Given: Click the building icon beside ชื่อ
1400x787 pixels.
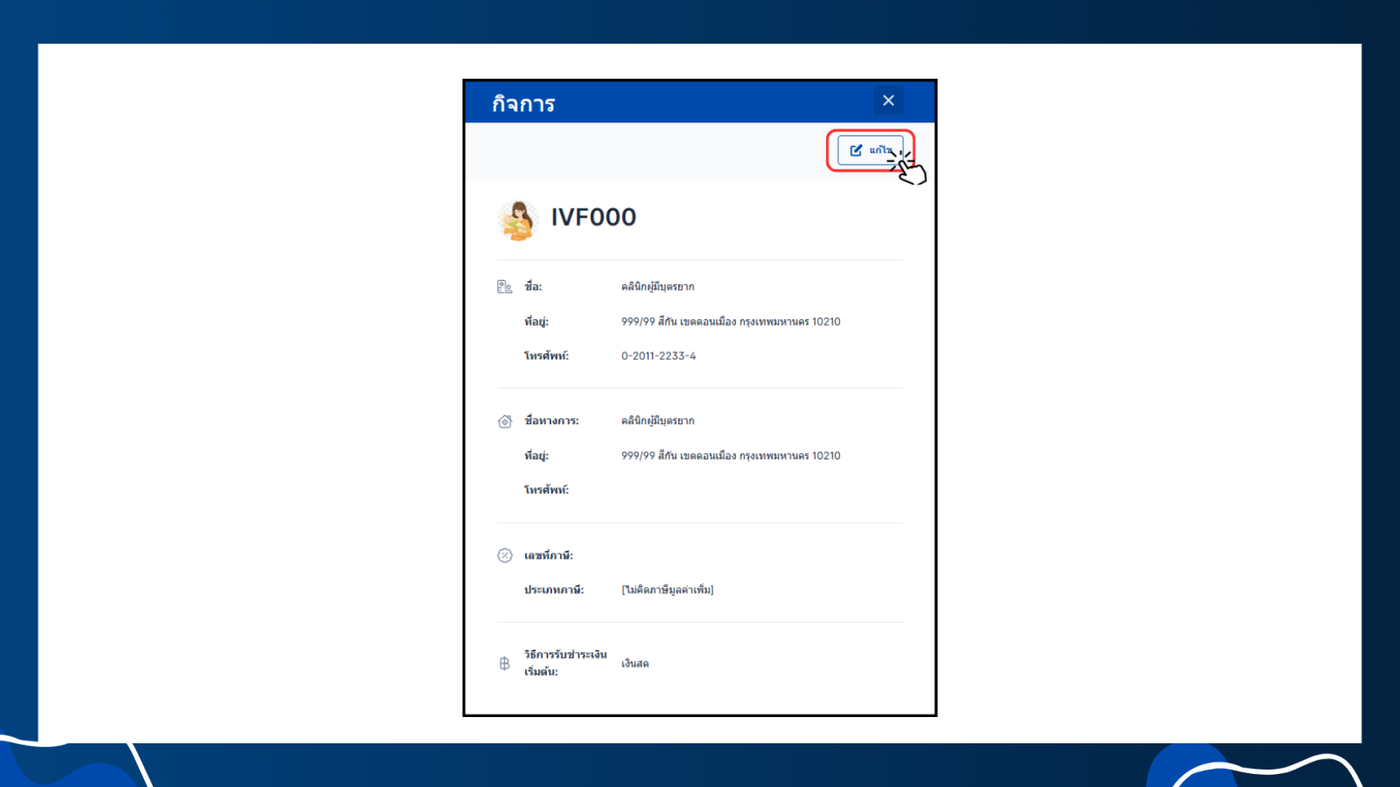Looking at the screenshot, I should click(505, 287).
